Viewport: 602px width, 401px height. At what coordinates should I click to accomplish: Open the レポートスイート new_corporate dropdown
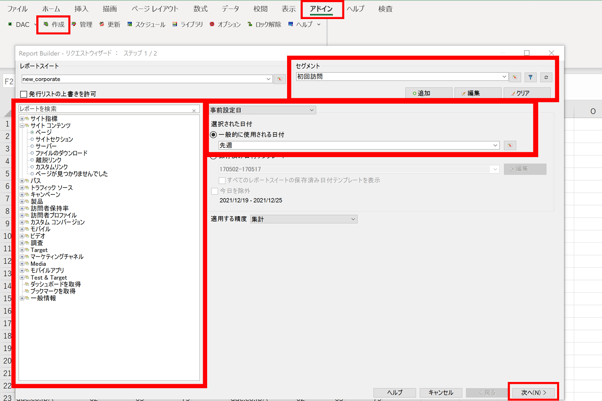tap(147, 79)
